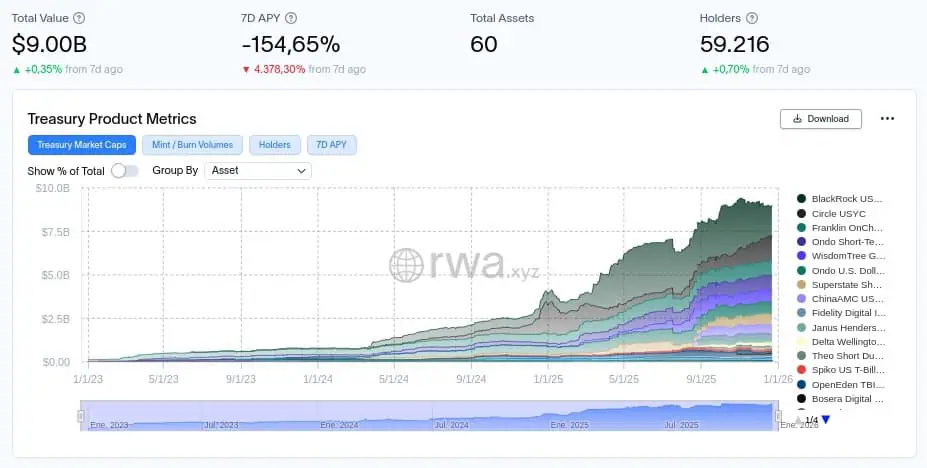Open the three-dot more options menu

click(x=887, y=118)
